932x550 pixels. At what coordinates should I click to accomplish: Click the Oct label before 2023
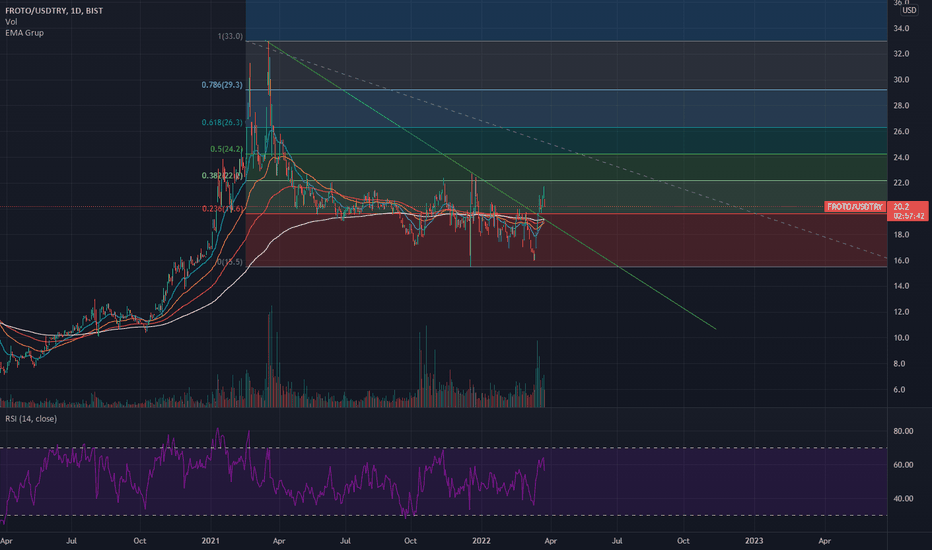coord(684,541)
